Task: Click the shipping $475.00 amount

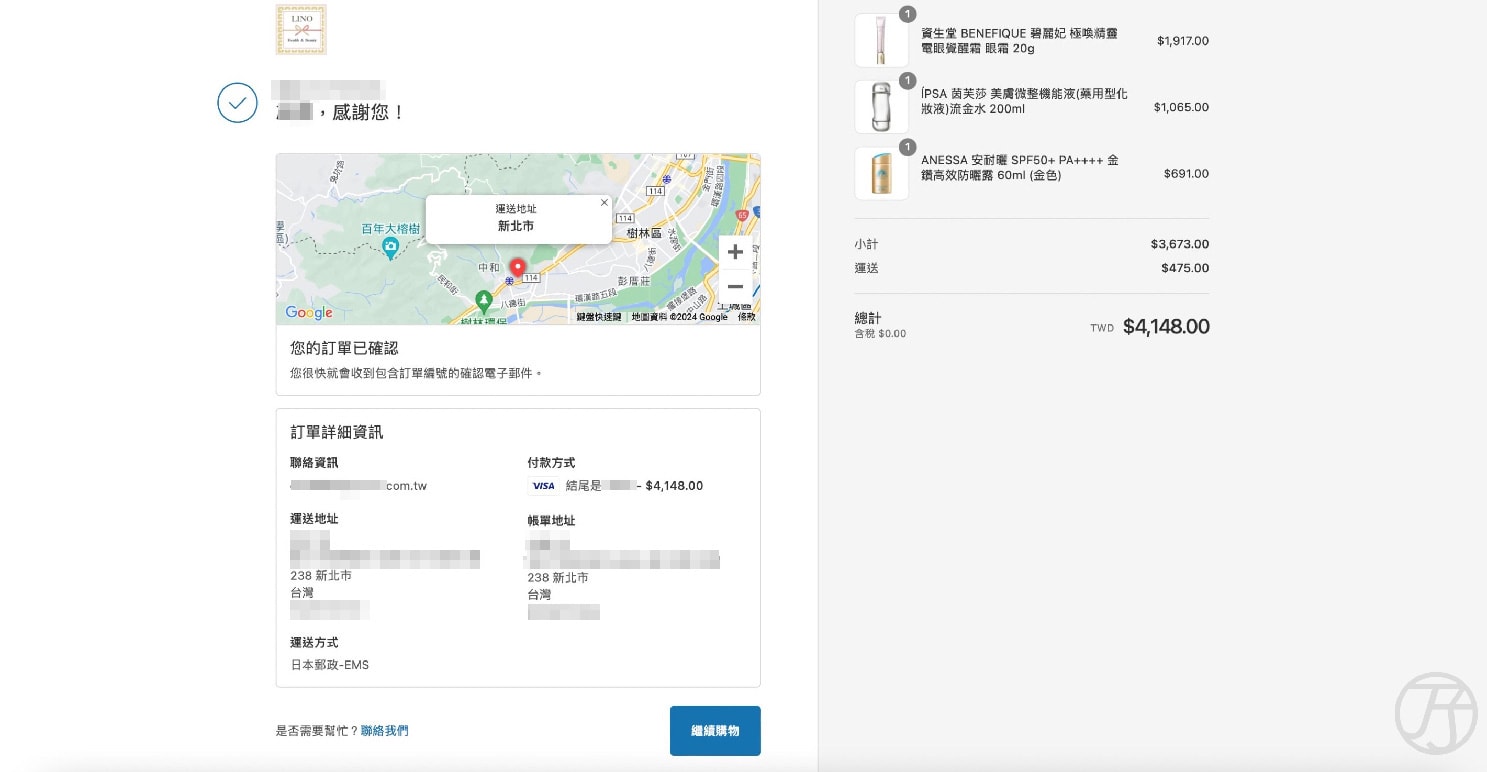Action: point(1185,268)
